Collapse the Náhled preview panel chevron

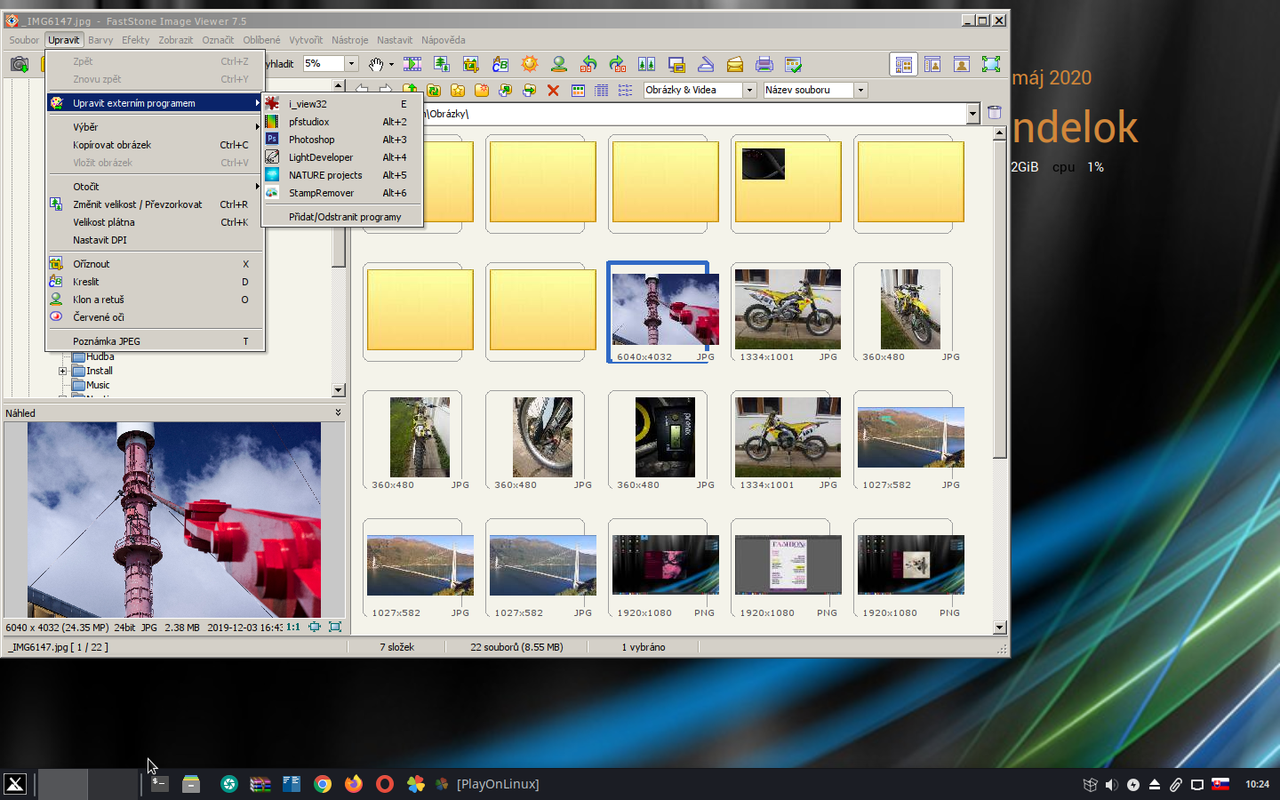(338, 413)
